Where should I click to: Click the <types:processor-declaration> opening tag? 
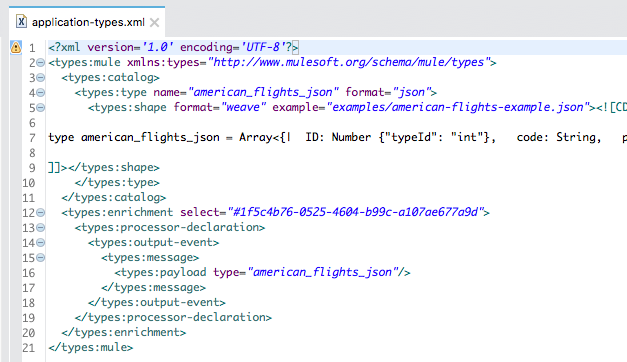[x=170, y=228]
